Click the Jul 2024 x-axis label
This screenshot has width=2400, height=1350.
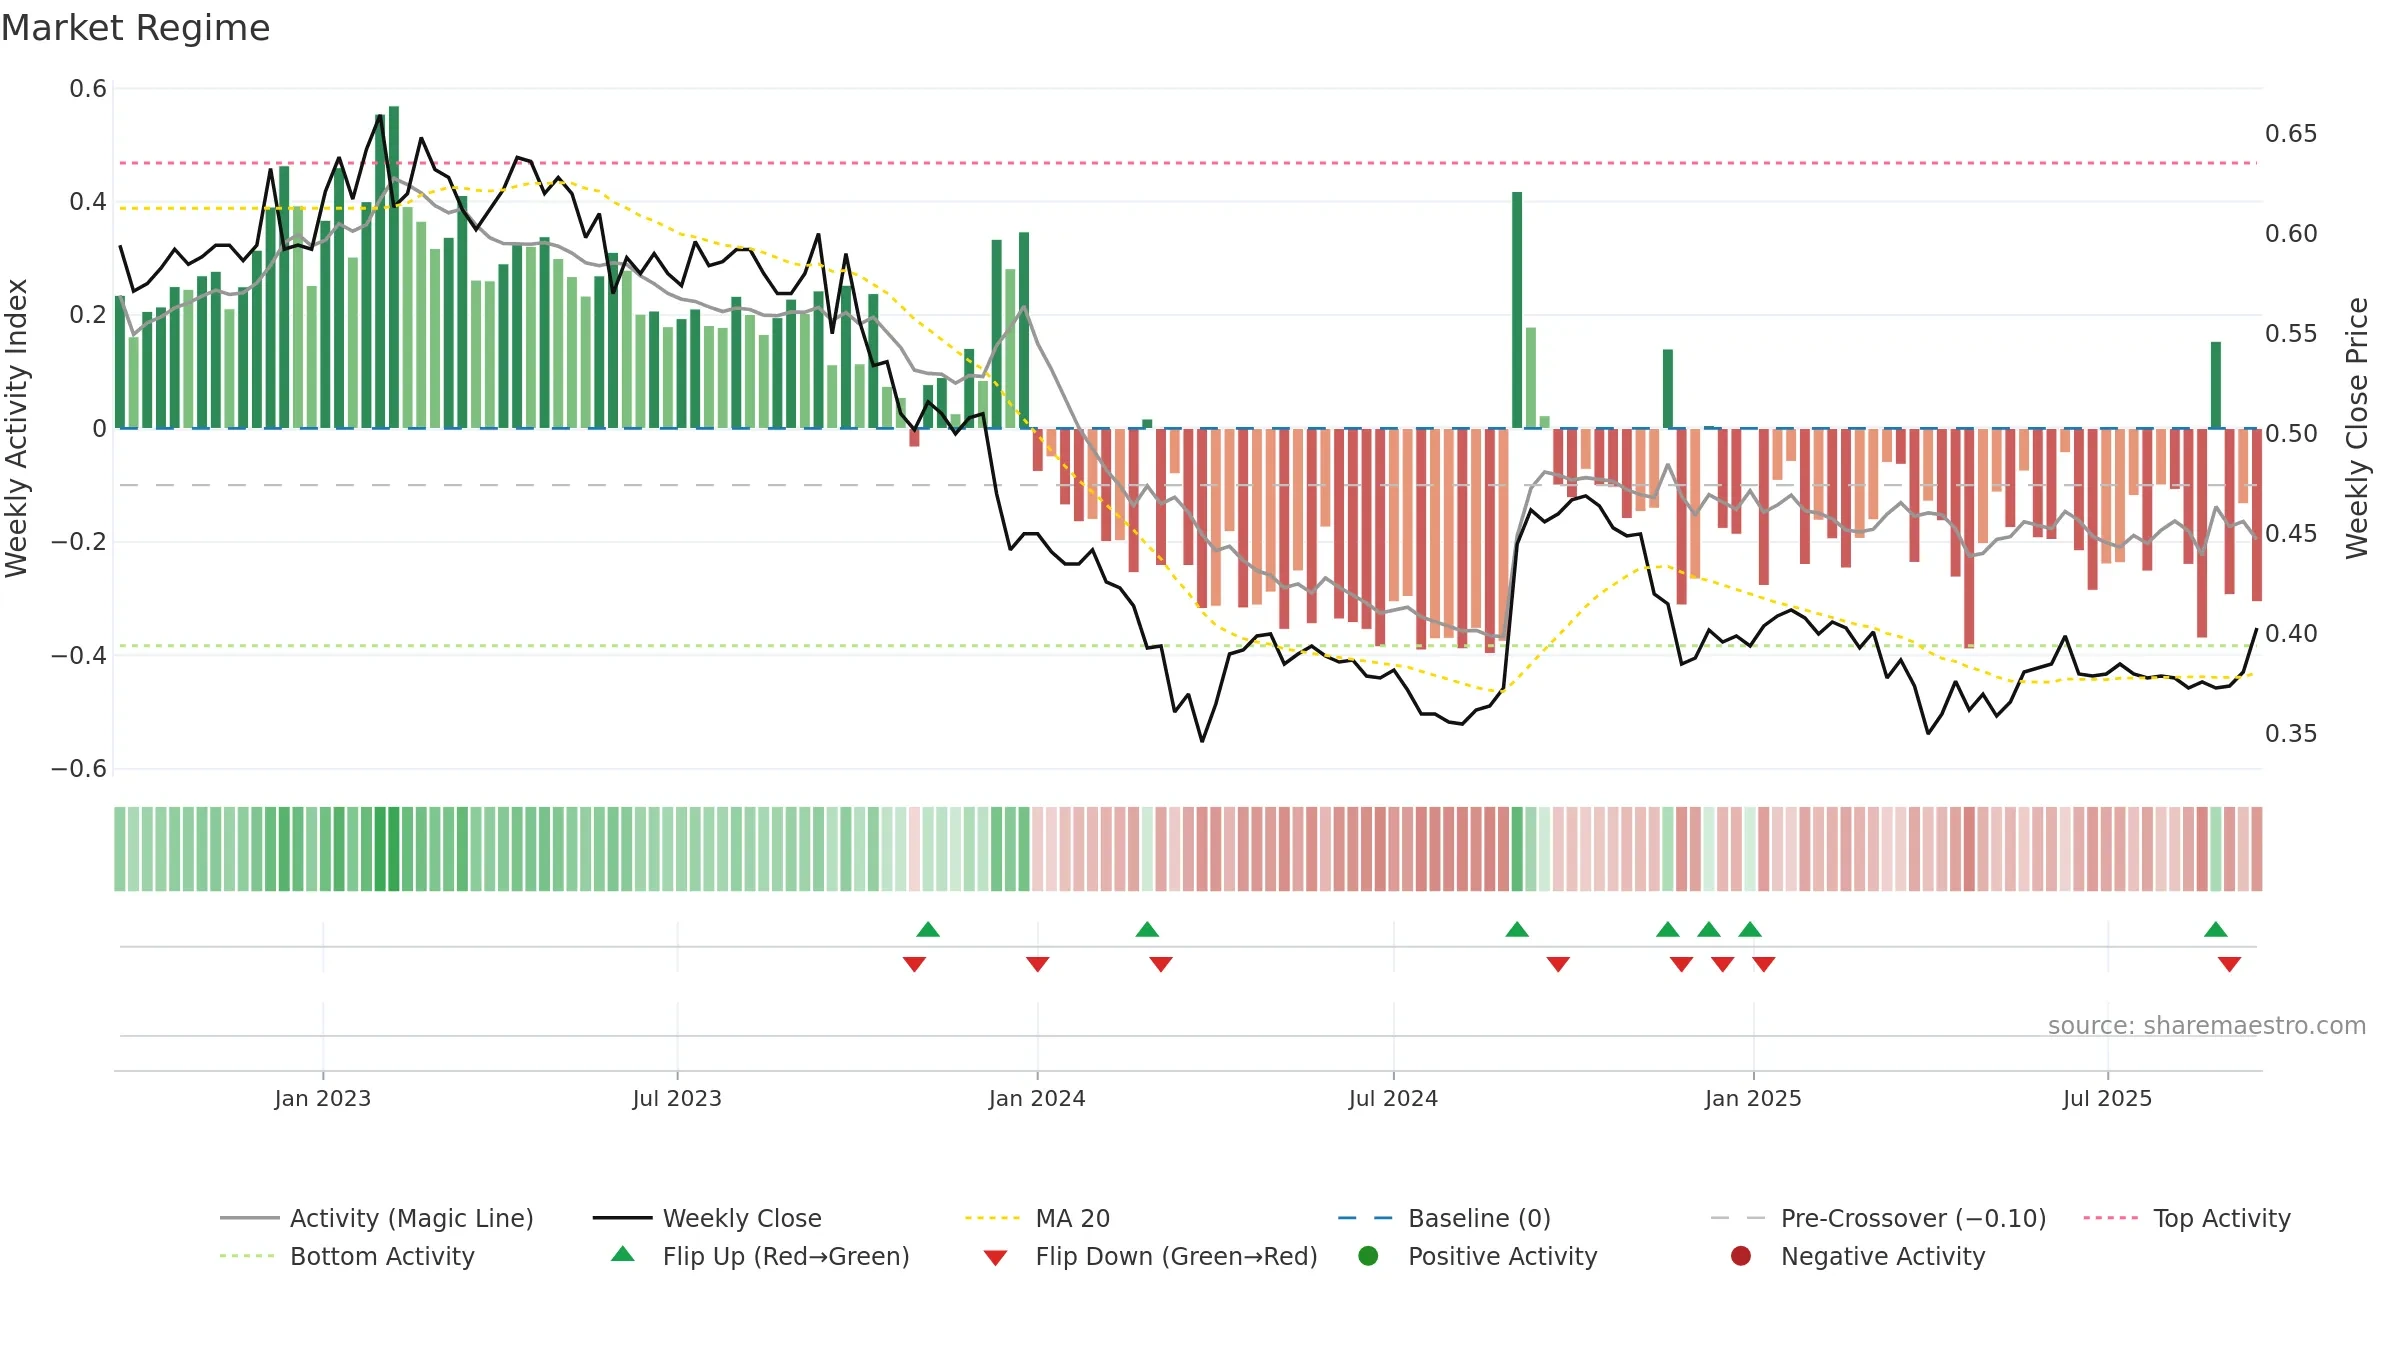(x=1393, y=1098)
